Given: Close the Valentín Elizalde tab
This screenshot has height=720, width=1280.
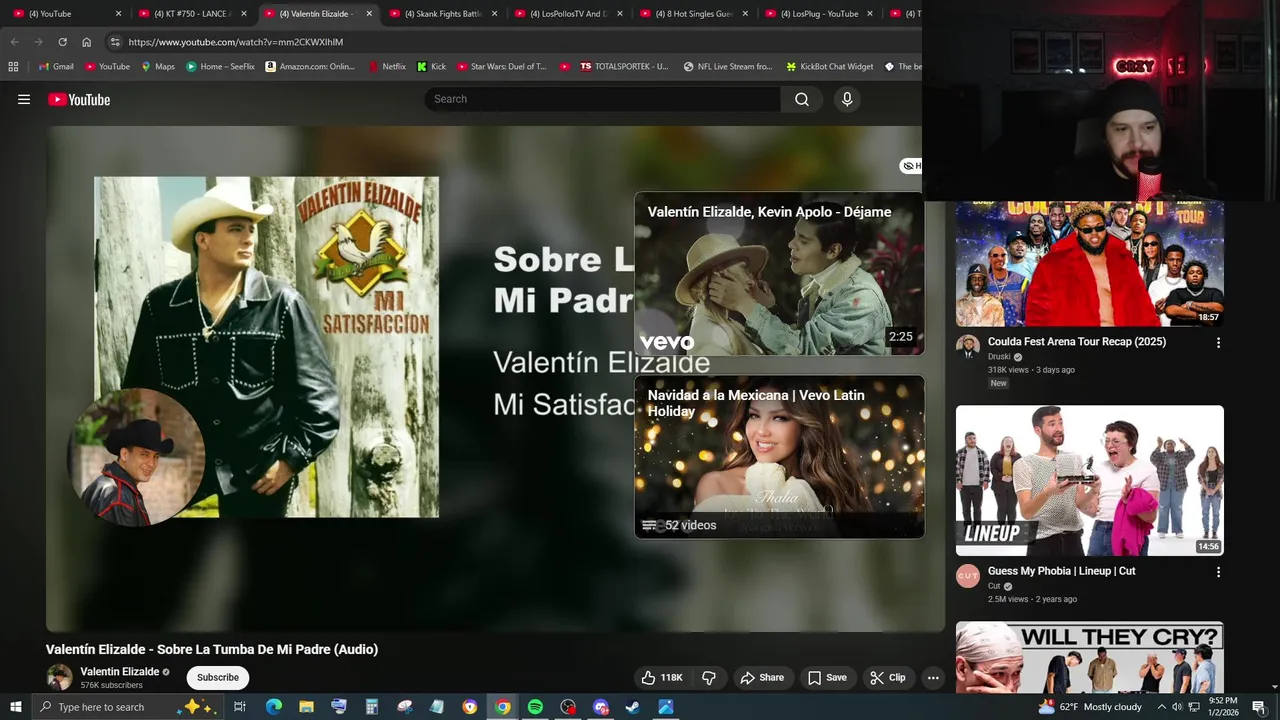Looking at the screenshot, I should click(369, 14).
